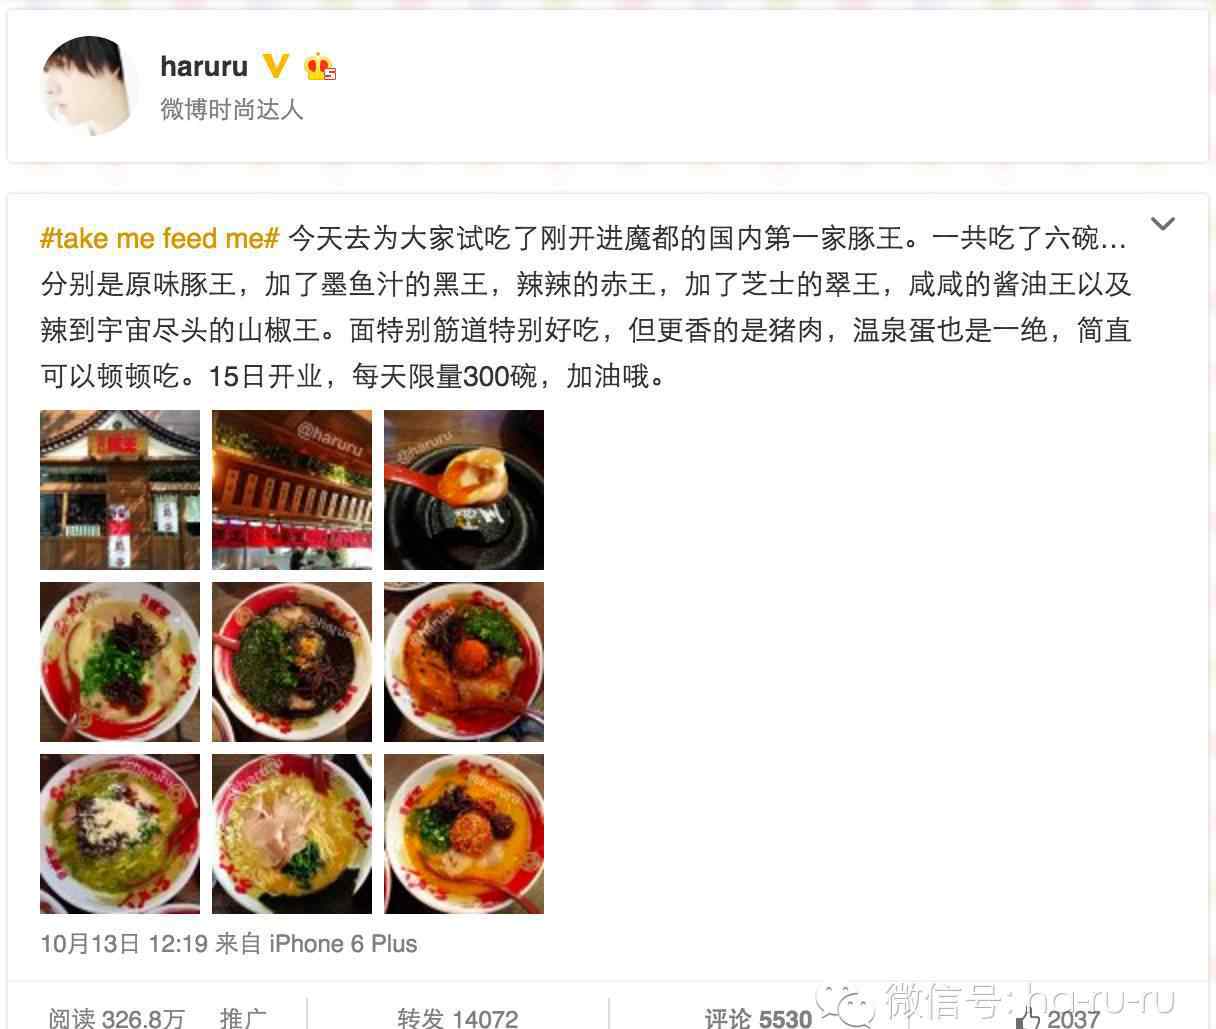Click the WeChat logo watermark icon
The width and height of the screenshot is (1216, 1029).
[845, 1004]
